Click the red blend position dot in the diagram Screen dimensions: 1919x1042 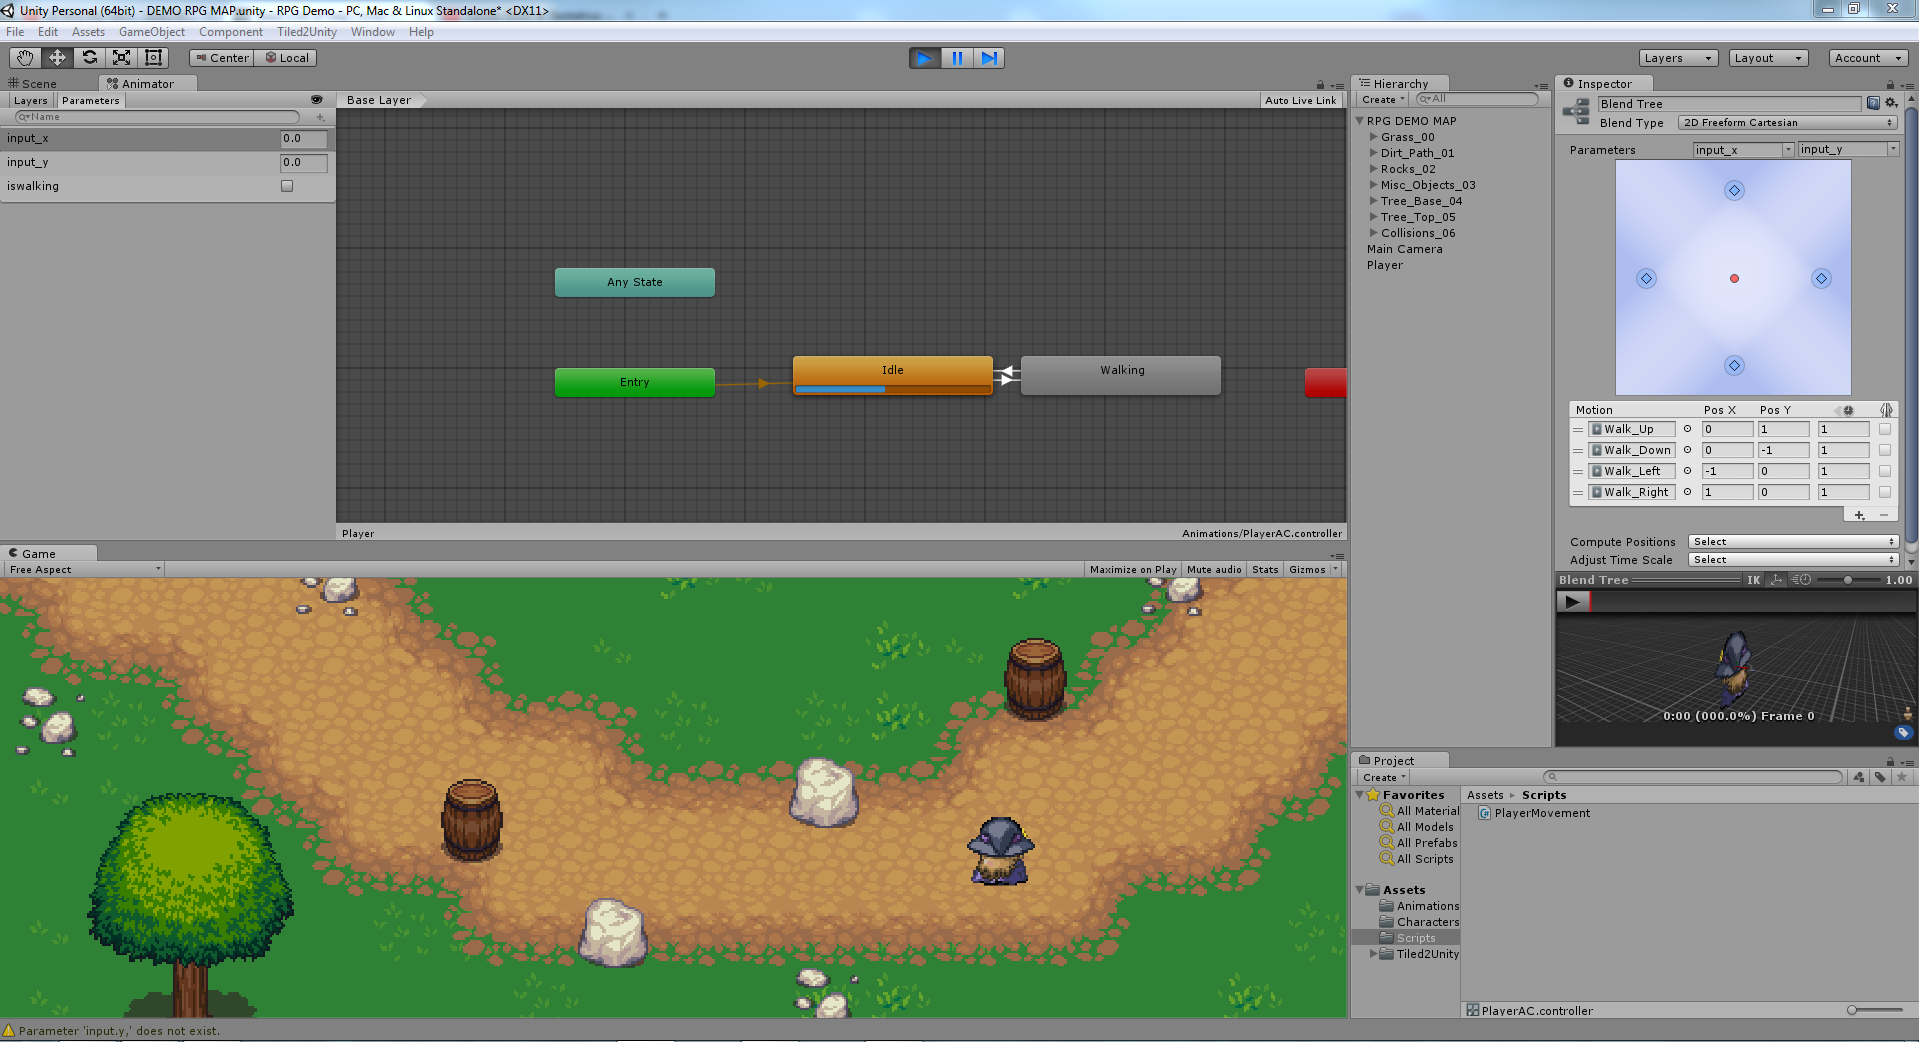[1734, 279]
